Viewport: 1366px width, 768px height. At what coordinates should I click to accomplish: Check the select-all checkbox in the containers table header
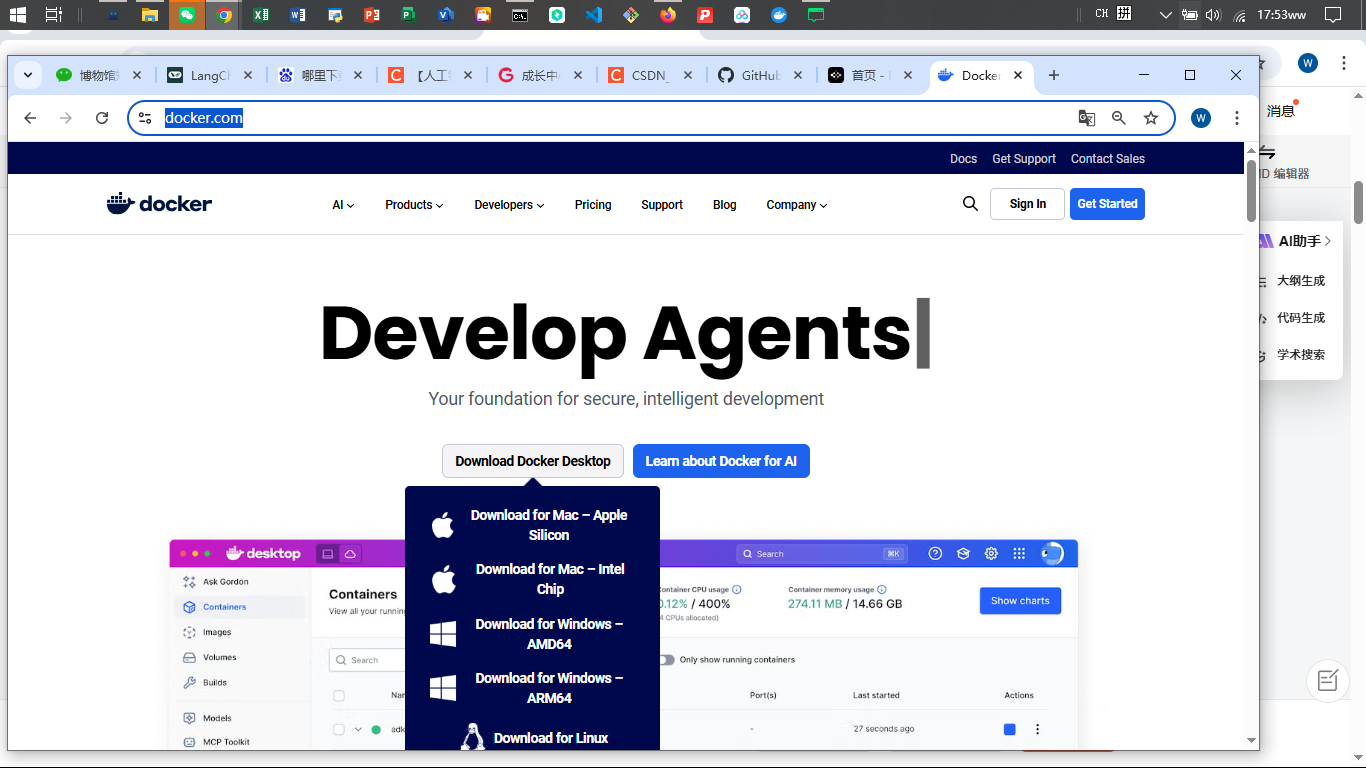coord(339,696)
